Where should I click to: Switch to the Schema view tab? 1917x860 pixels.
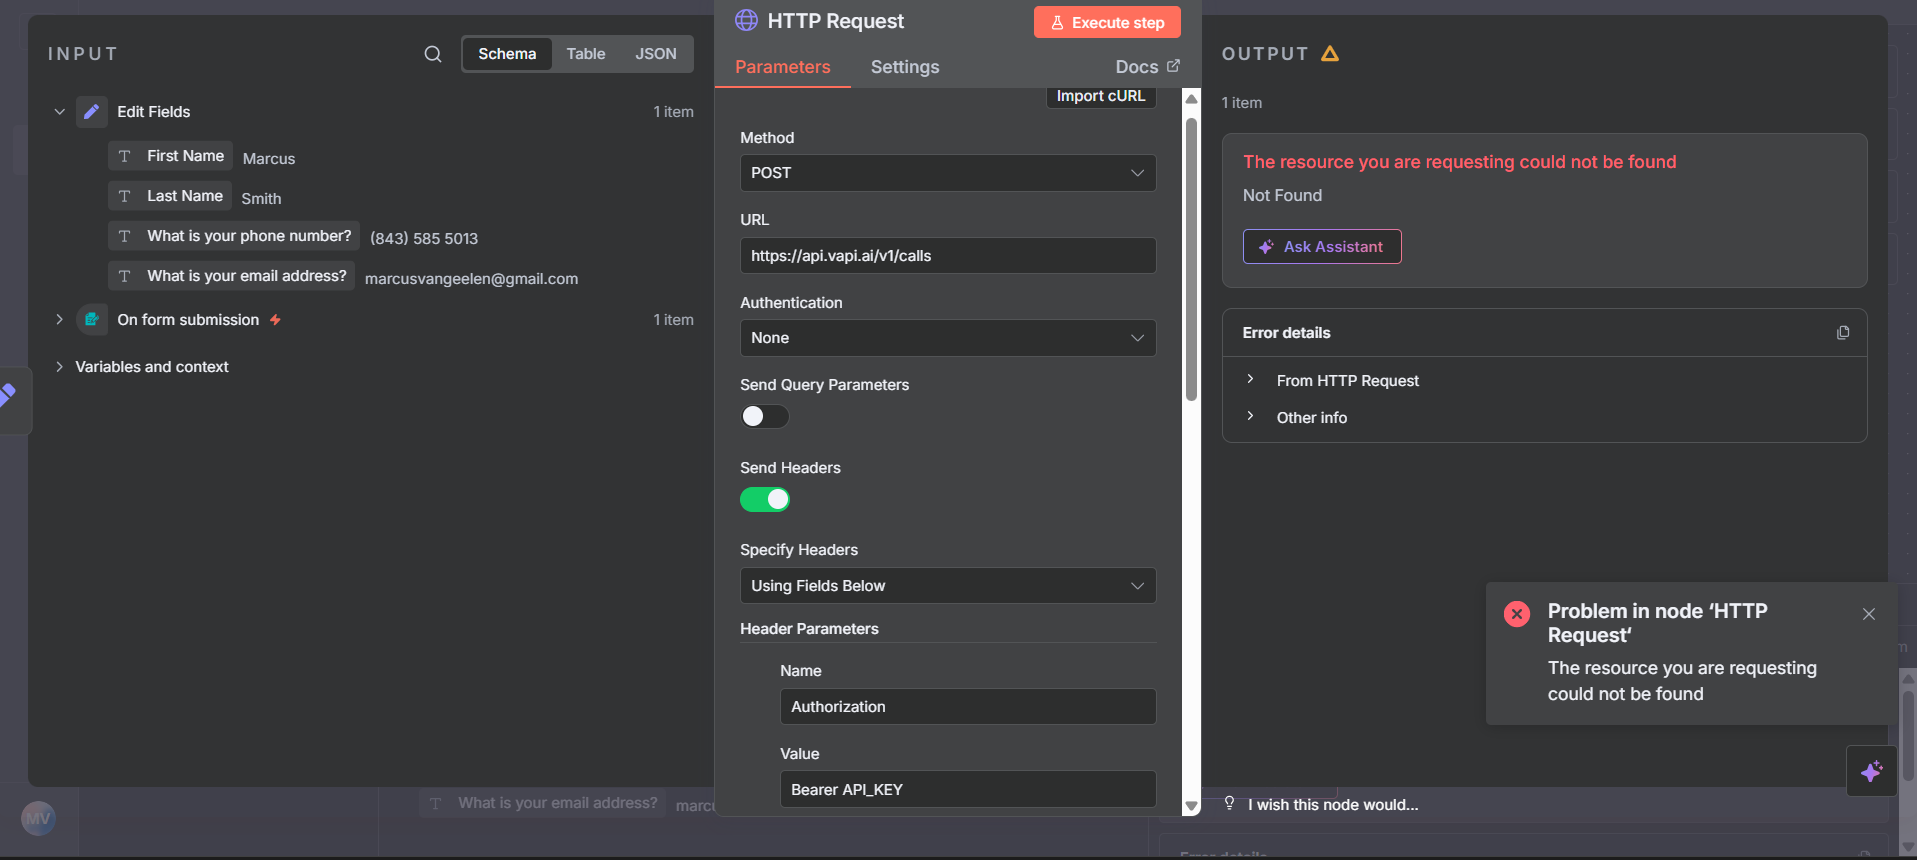click(507, 54)
